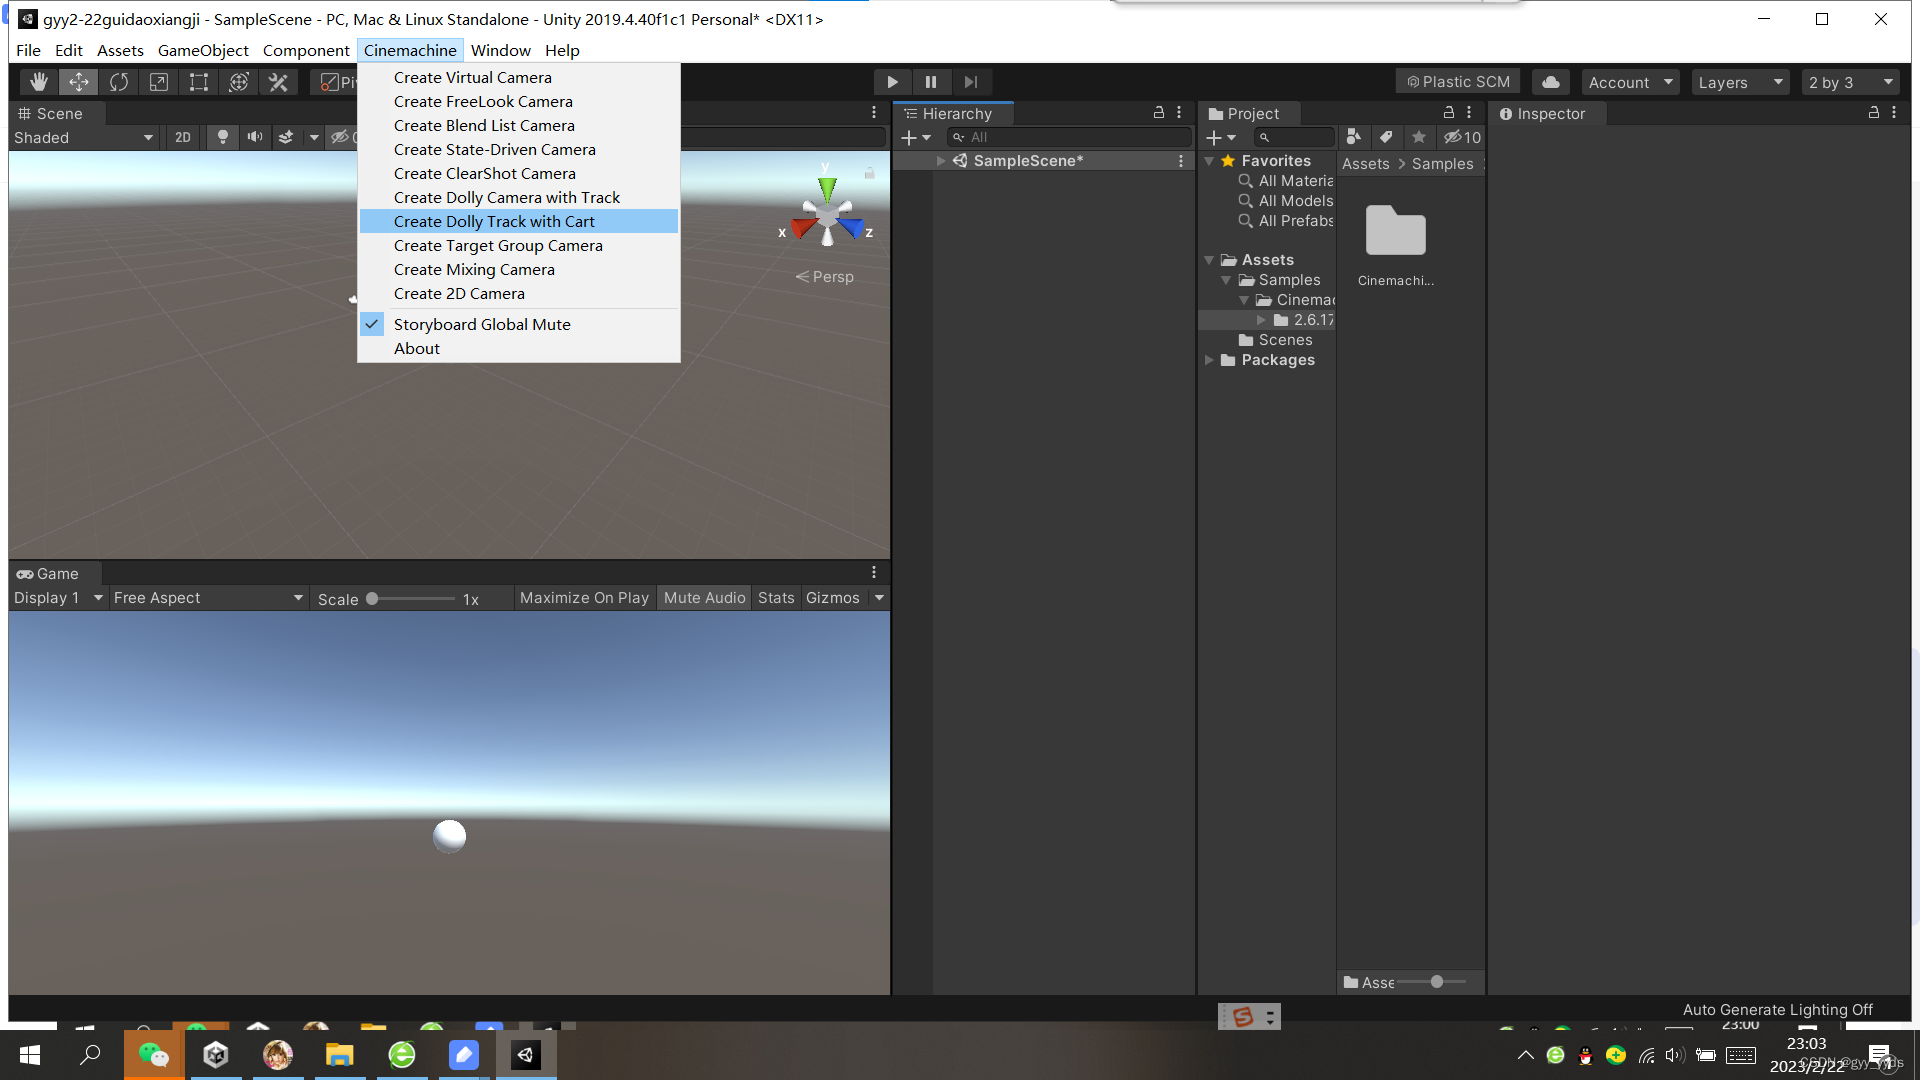1920x1080 pixels.
Task: Select the Rect Transform tool
Action: tap(199, 82)
